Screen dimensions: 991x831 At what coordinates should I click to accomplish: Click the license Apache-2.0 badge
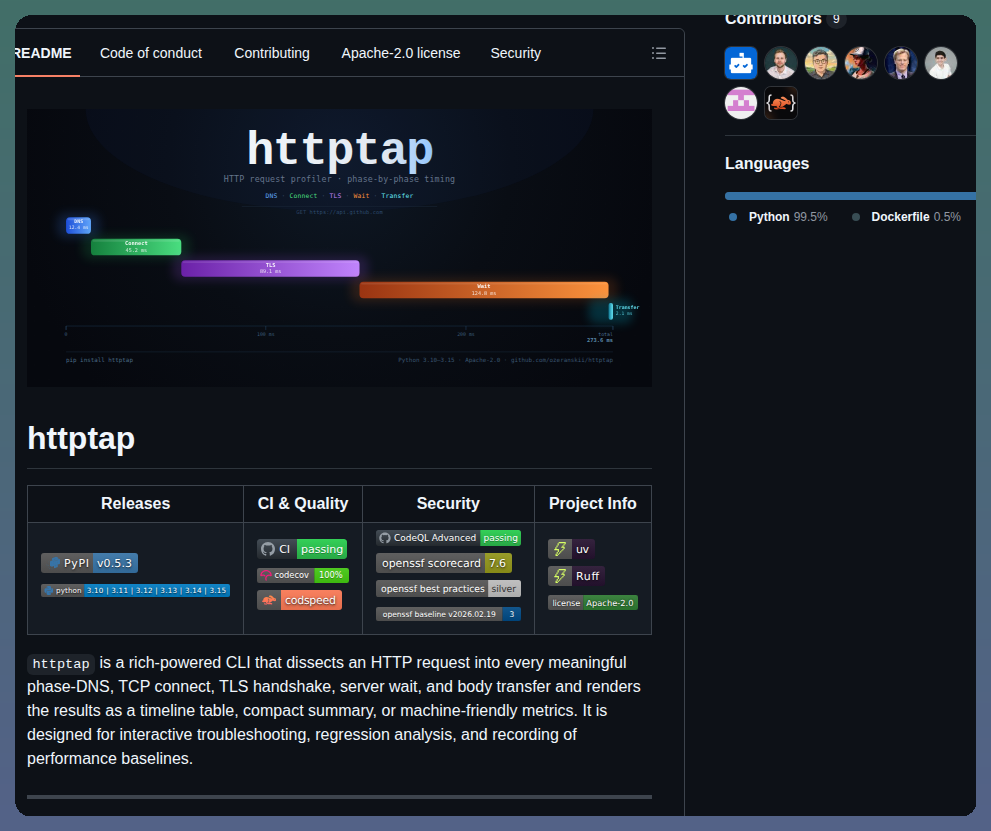tap(593, 603)
